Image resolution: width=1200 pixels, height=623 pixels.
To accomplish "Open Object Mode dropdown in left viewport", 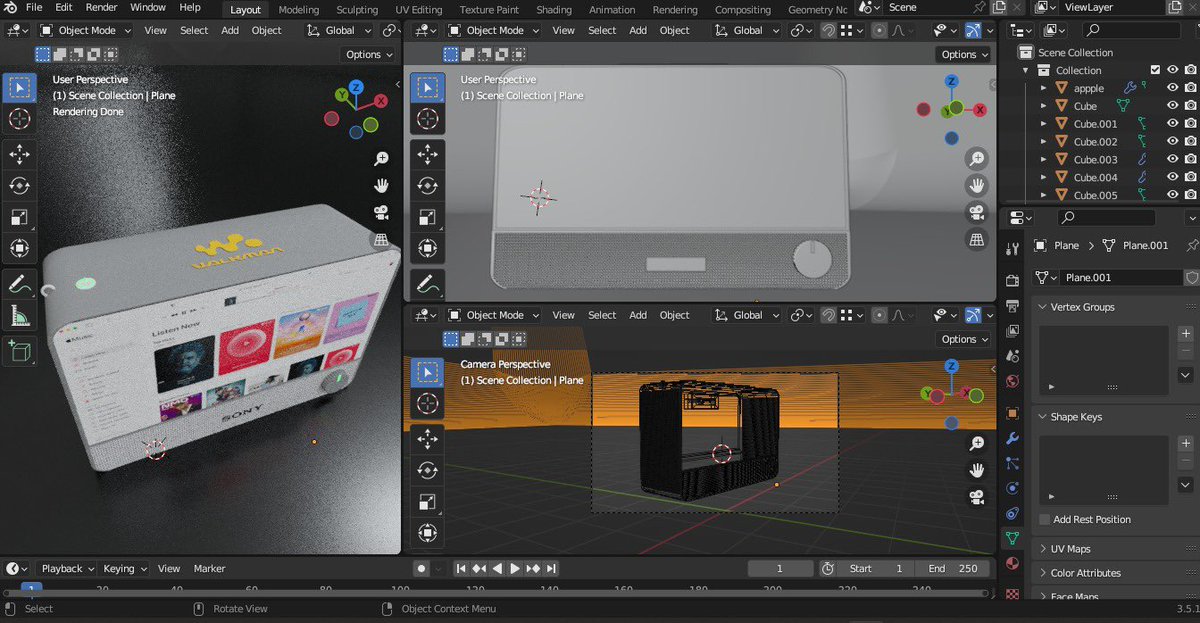I will [85, 30].
